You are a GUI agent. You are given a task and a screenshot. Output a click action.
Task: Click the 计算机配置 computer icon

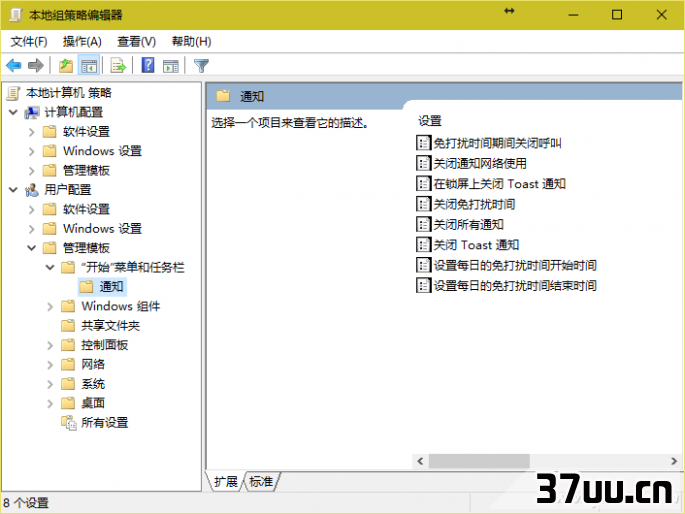click(x=32, y=112)
